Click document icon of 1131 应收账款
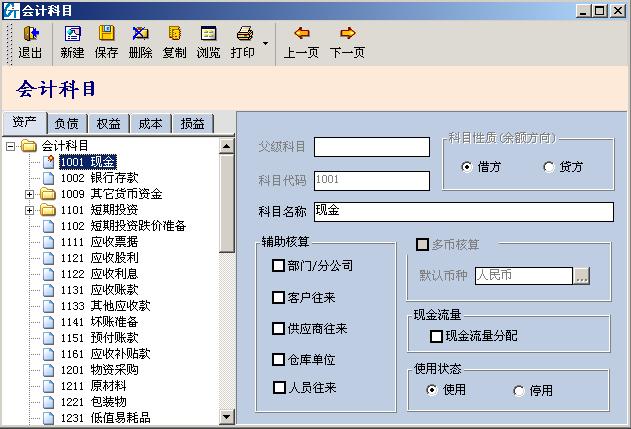631x429 pixels. pyautogui.click(x=49, y=290)
